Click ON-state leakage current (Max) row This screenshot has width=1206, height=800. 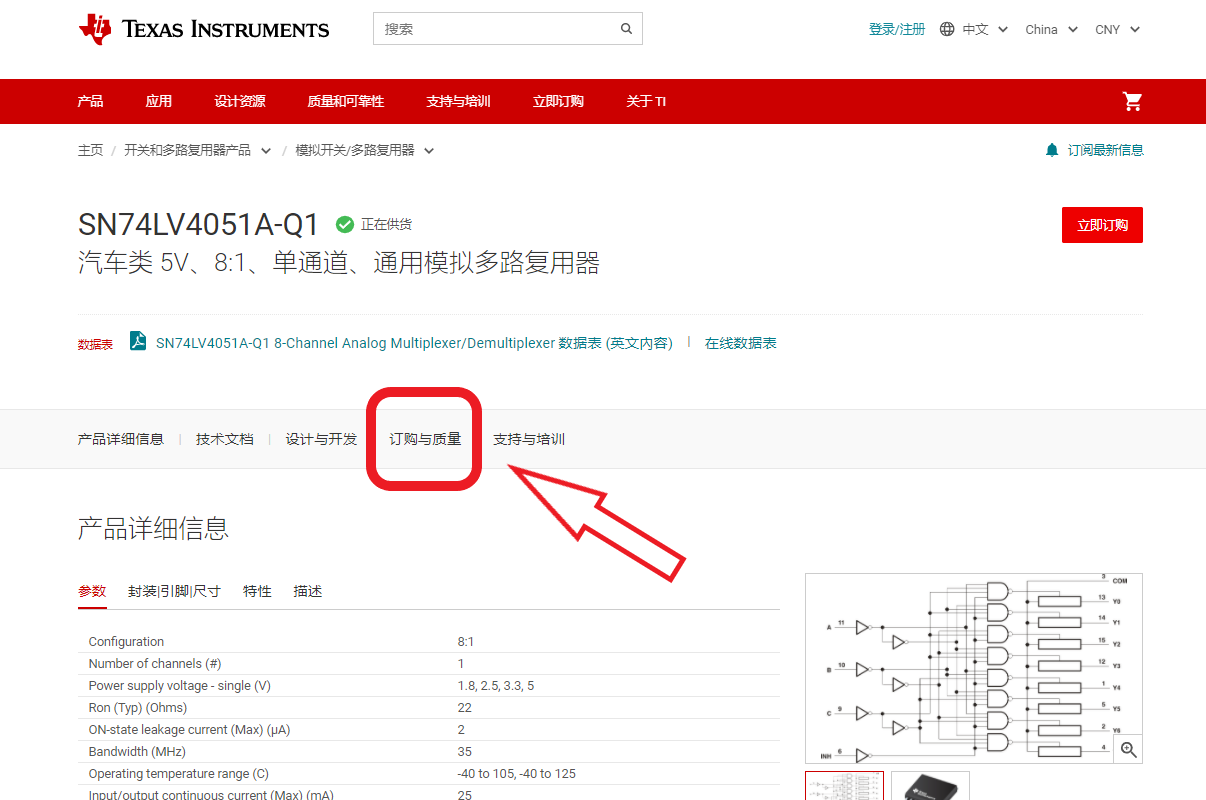click(x=429, y=730)
